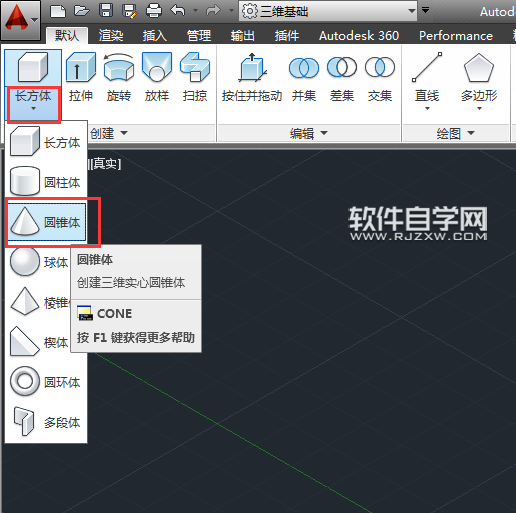Choose 长方体 from the solids dropdown list
Screen dimensions: 516x513
pyautogui.click(x=46, y=142)
